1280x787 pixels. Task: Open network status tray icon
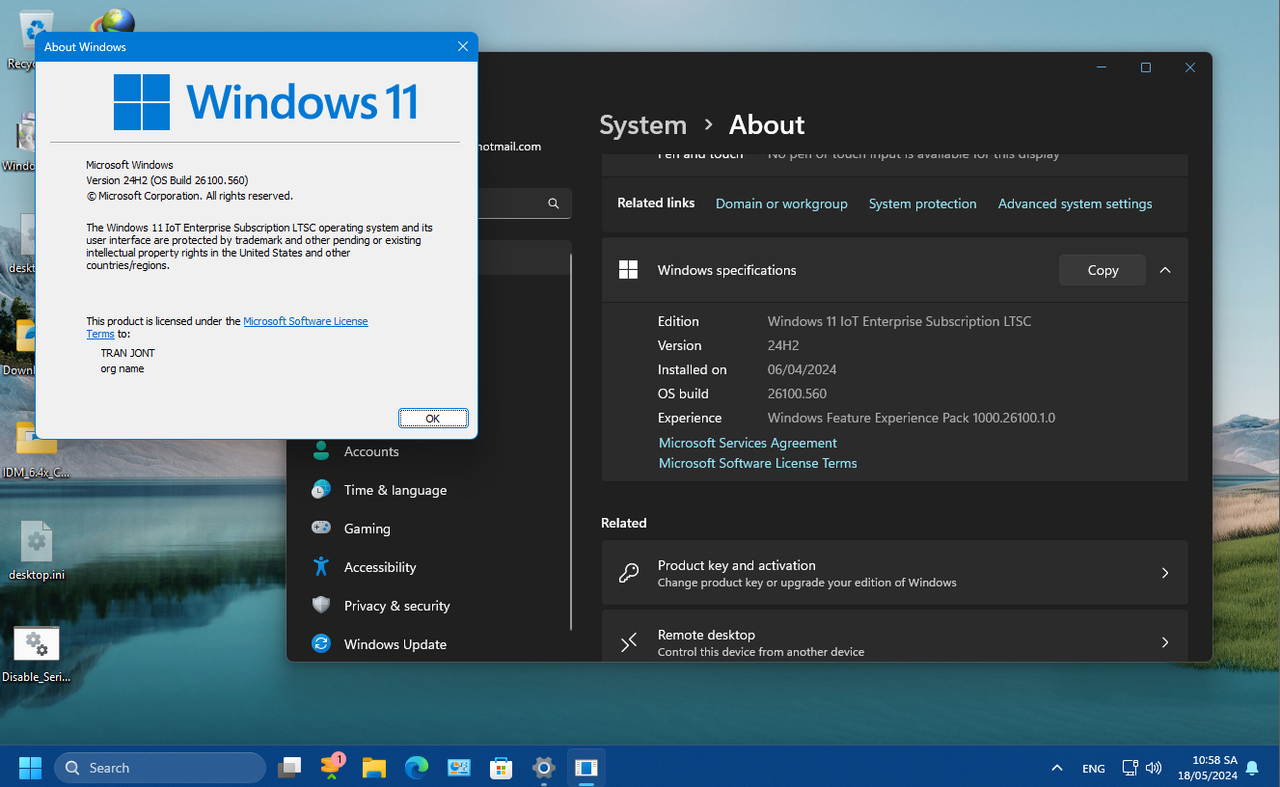click(x=1130, y=768)
